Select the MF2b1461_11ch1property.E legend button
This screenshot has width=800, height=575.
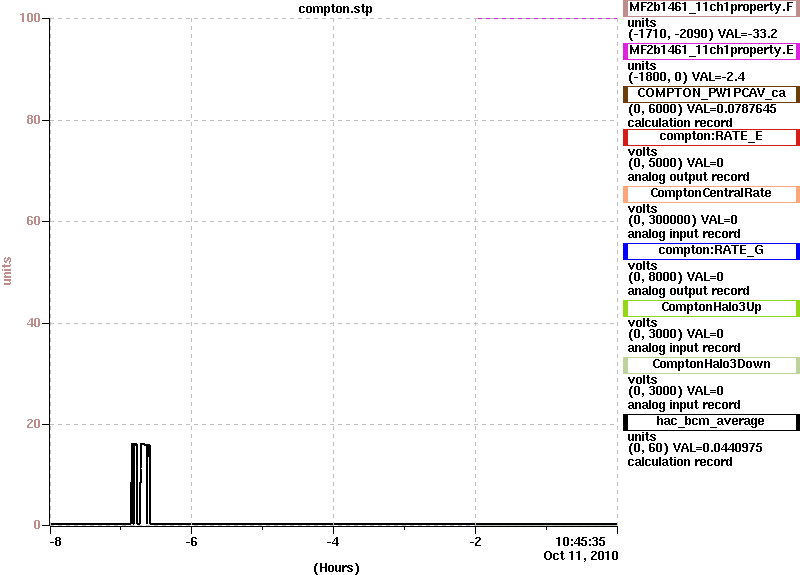711,51
